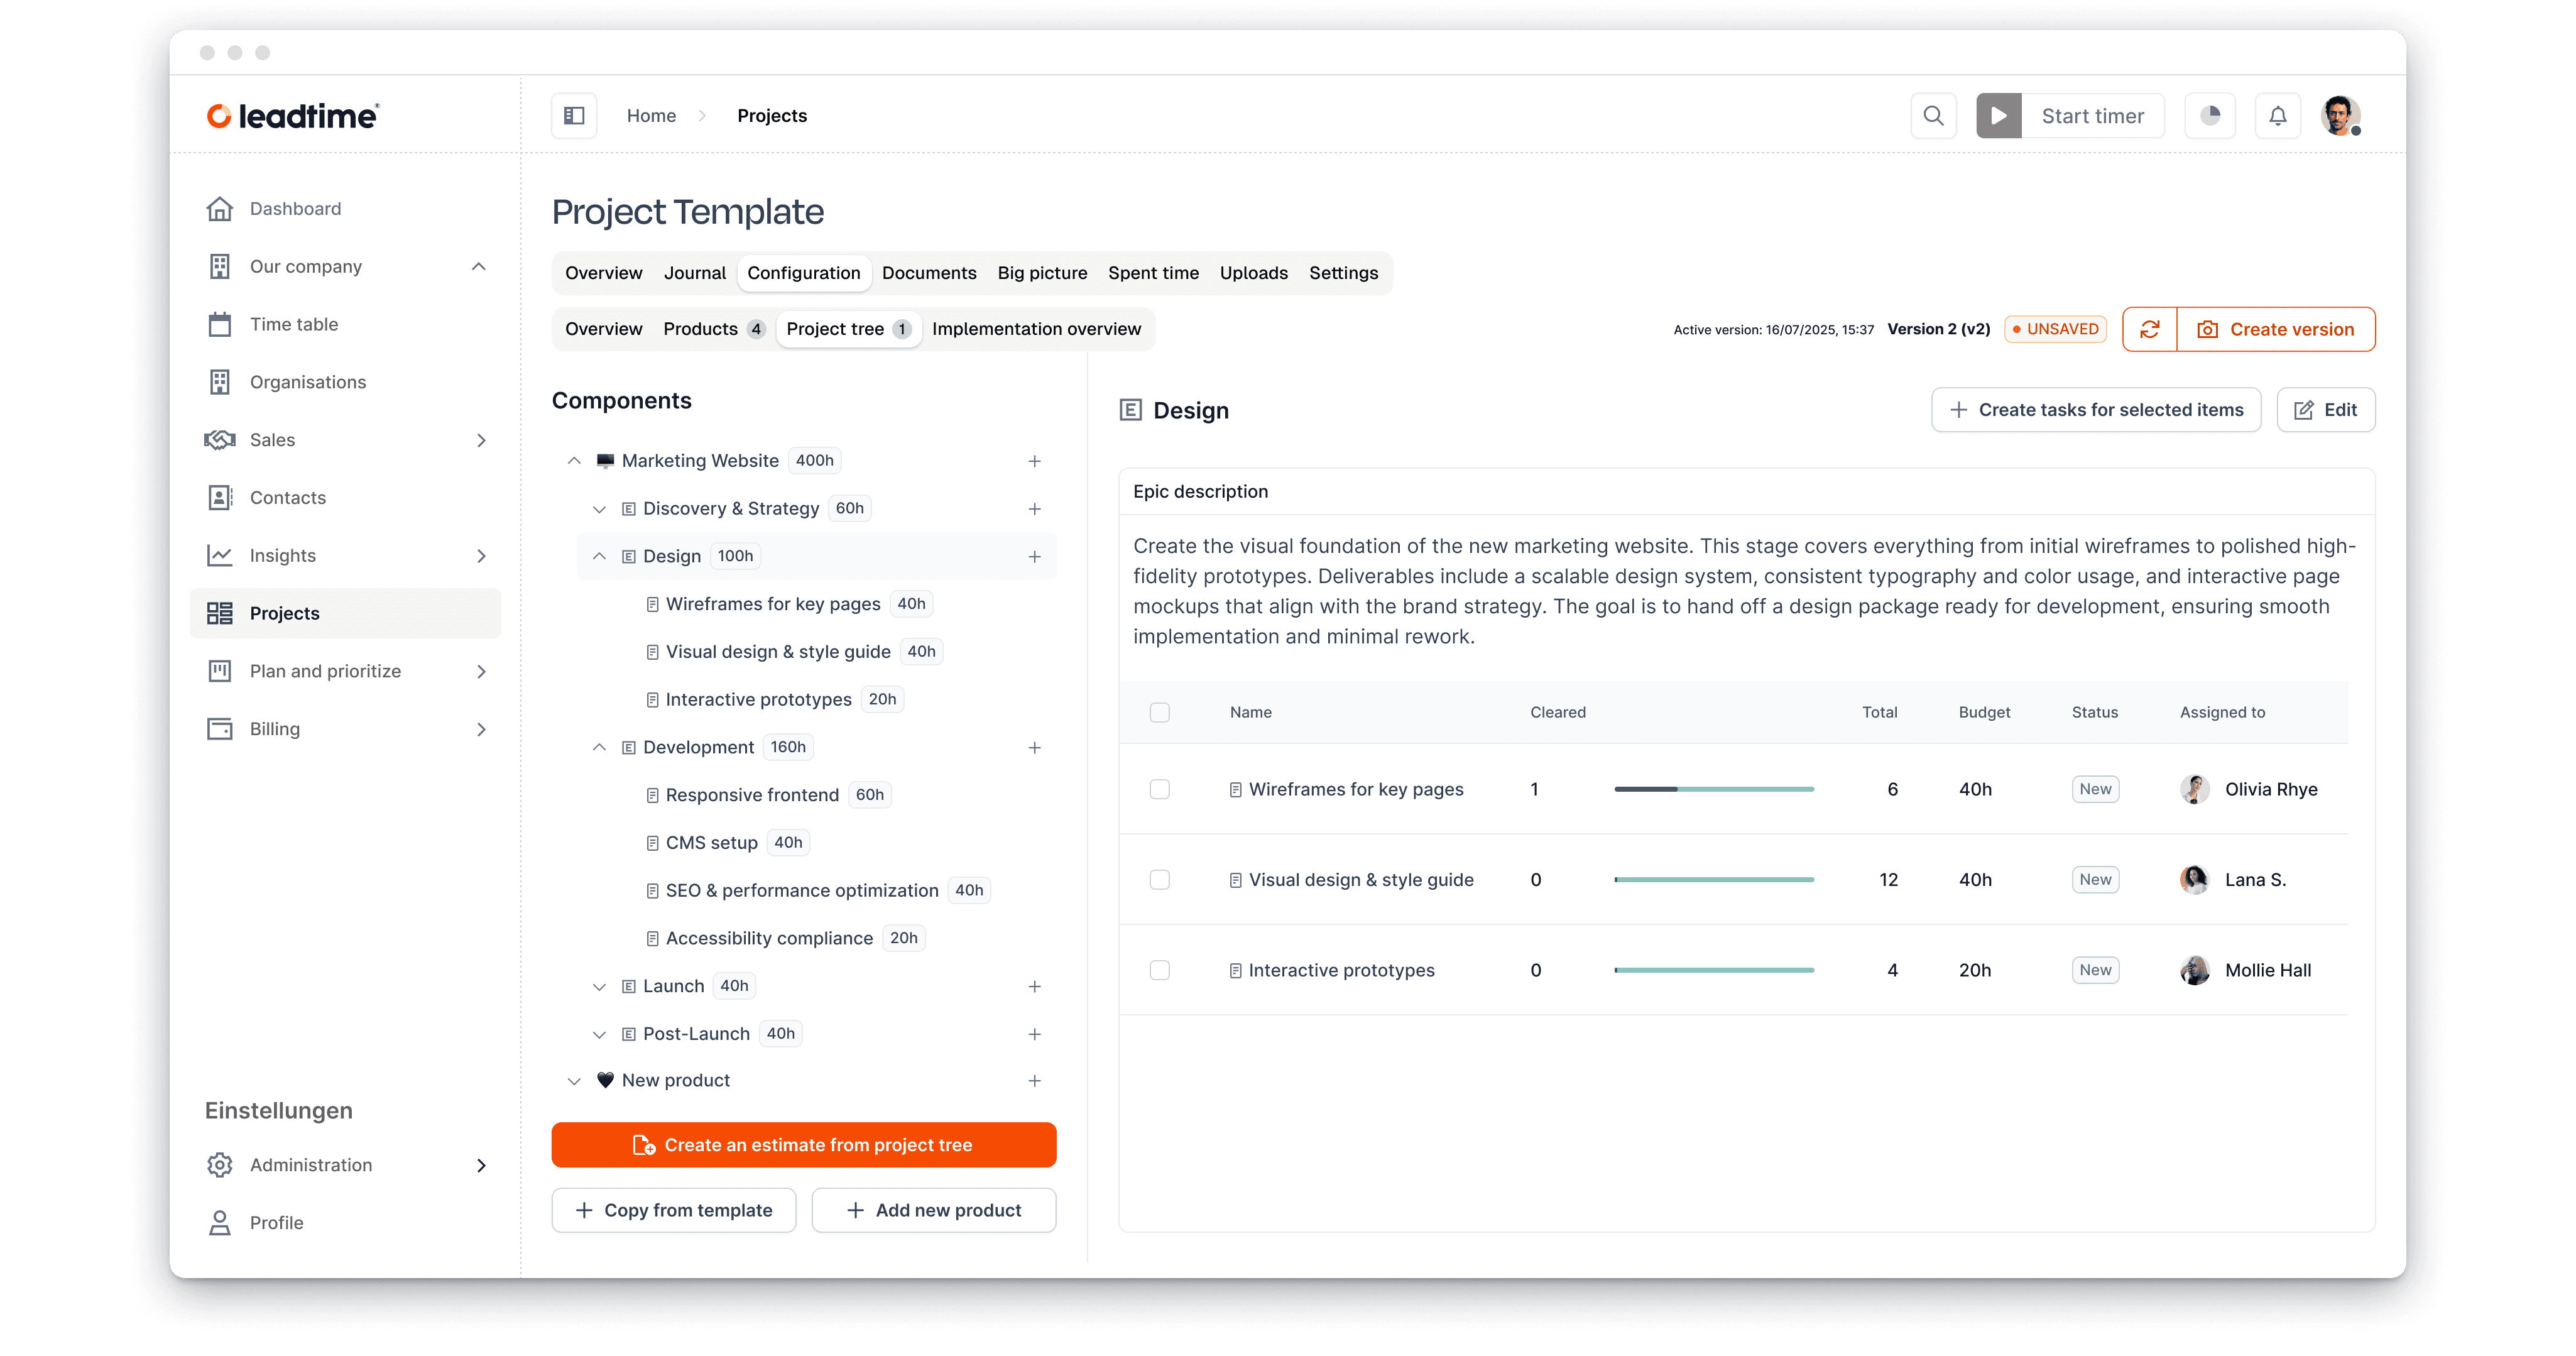Image resolution: width=2576 pixels, height=1356 pixels.
Task: Click the Visual design progress bar
Action: [x=1713, y=880]
